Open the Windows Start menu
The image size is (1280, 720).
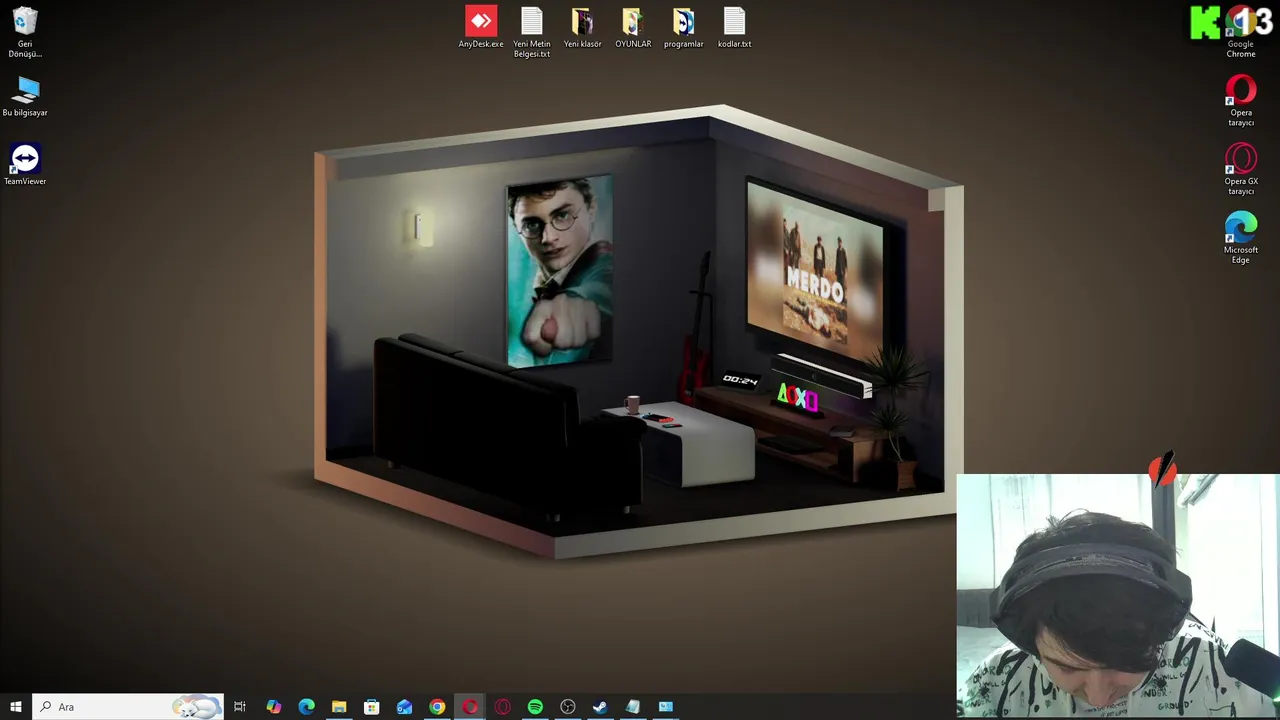pyautogui.click(x=16, y=707)
